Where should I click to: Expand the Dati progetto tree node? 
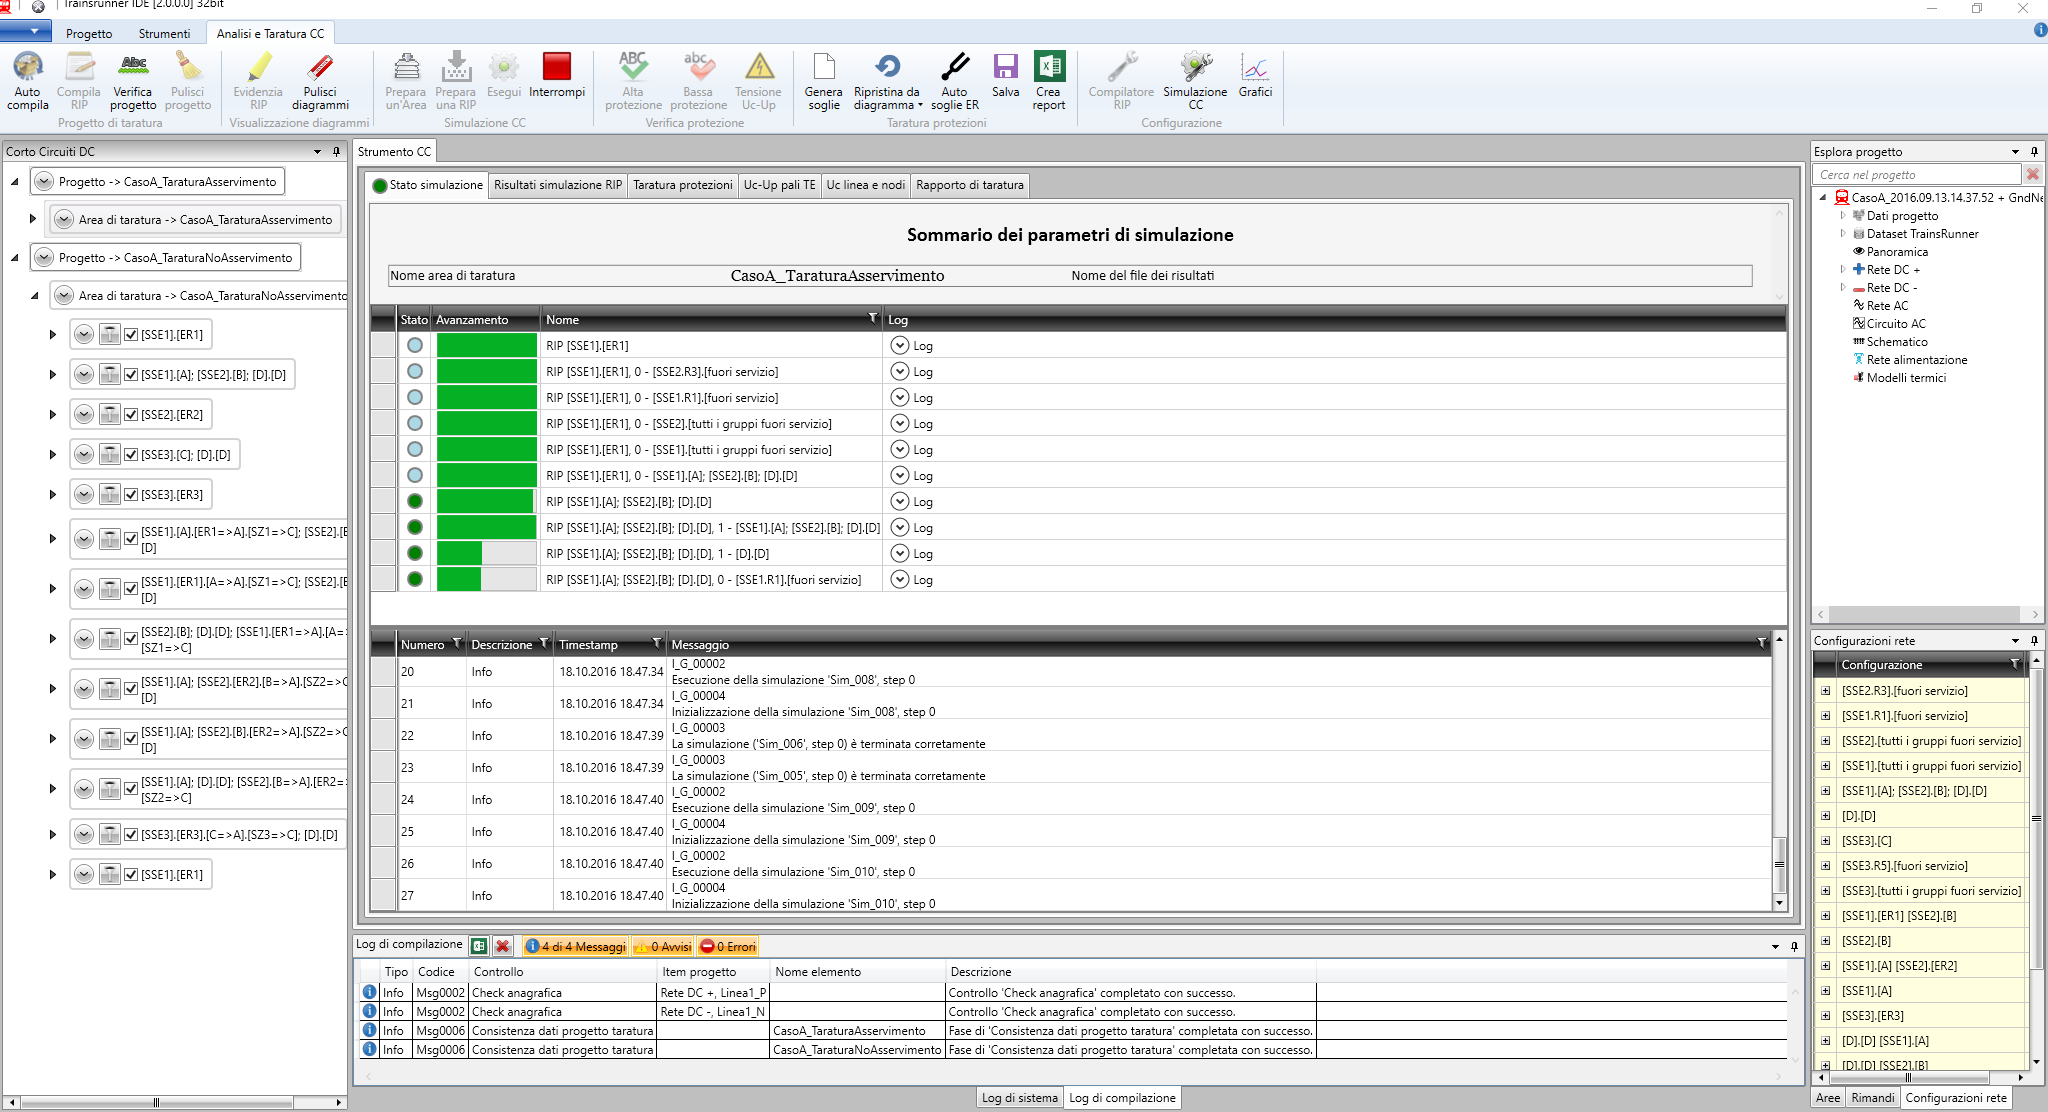(x=1843, y=215)
